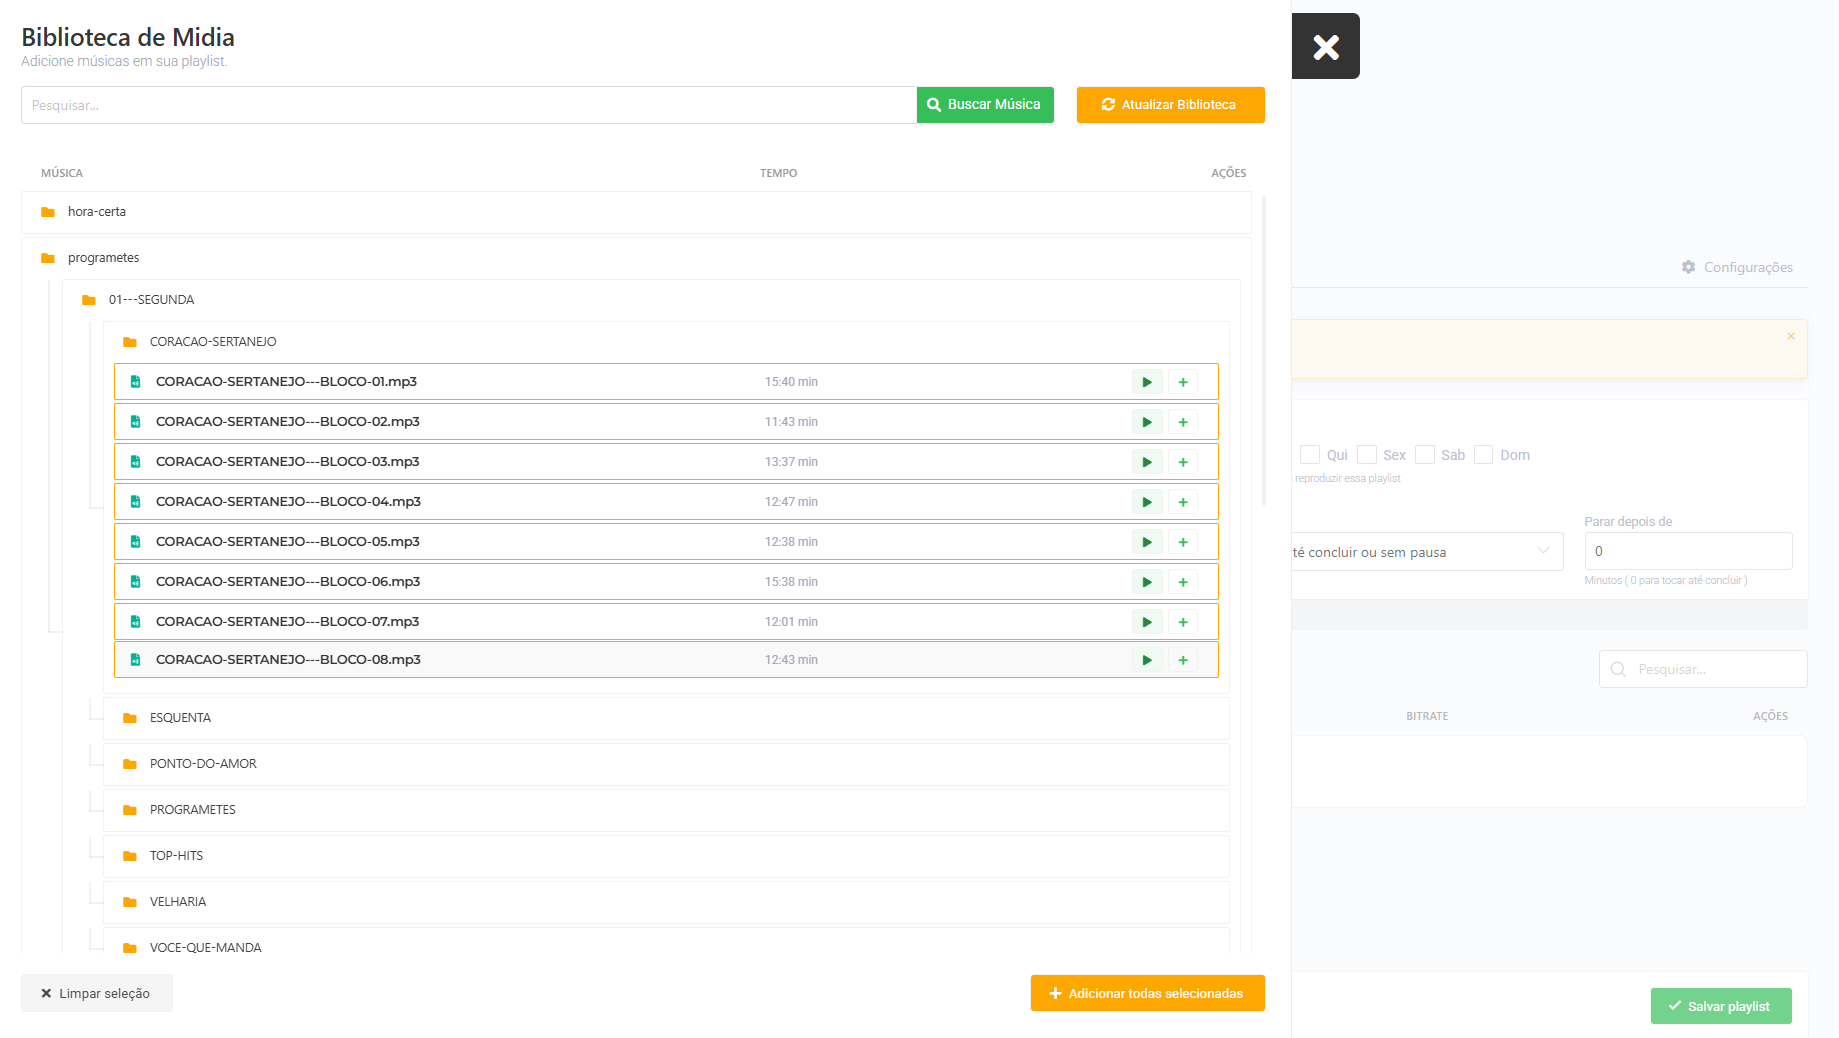Click the Buscar Música button
Viewport: 1839px width, 1038px height.
(x=985, y=105)
